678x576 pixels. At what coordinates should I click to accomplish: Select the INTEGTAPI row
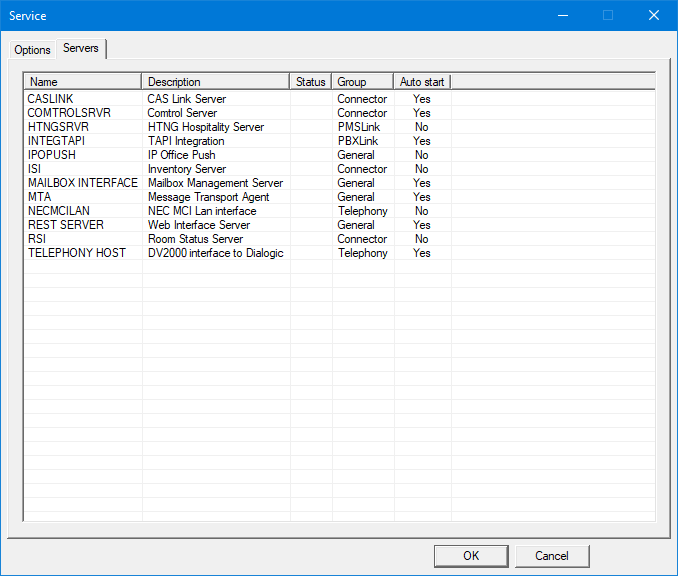(56, 141)
